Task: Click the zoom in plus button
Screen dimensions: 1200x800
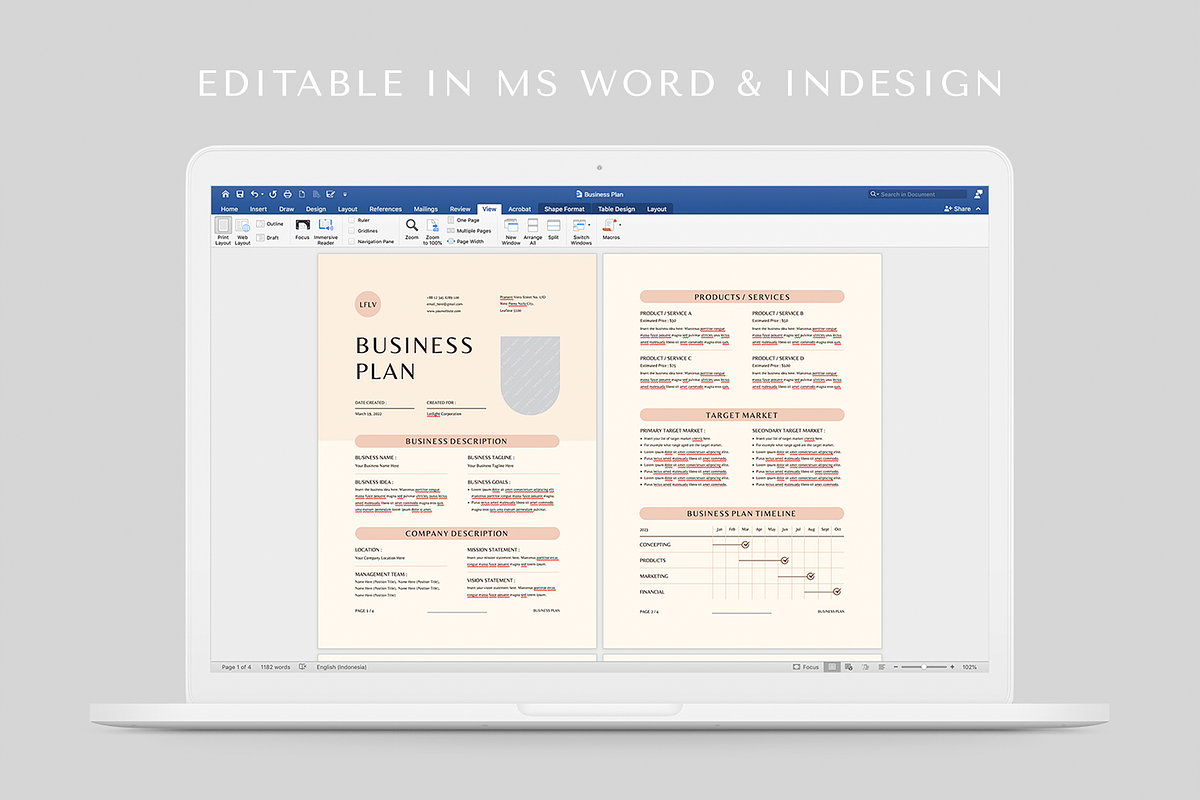Action: tap(952, 667)
